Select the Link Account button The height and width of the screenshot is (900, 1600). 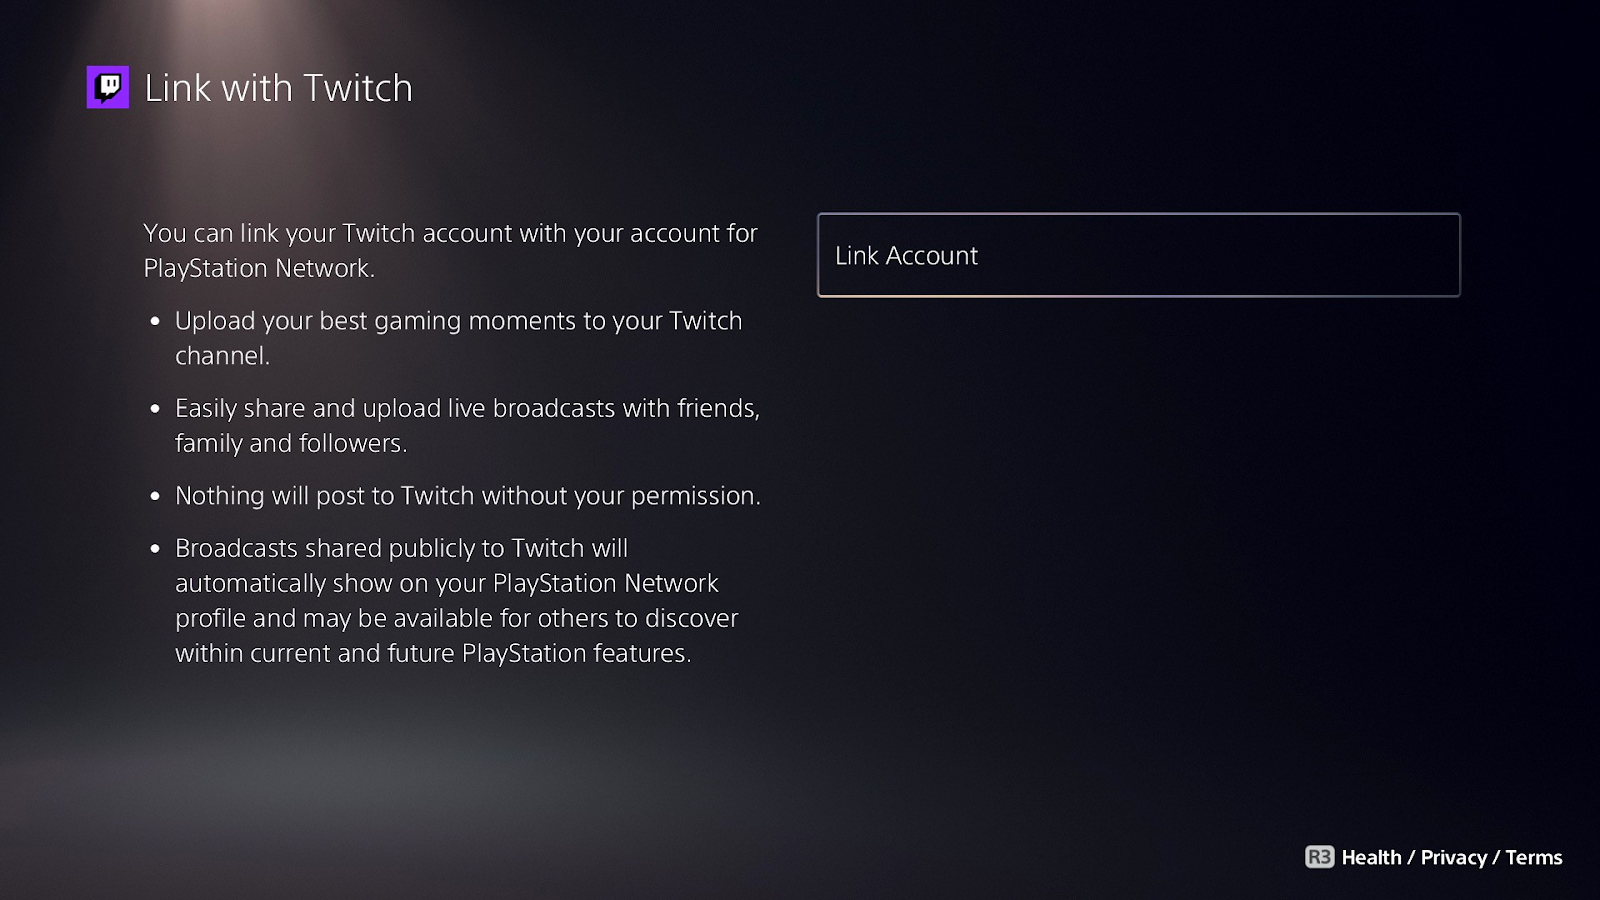click(x=1138, y=255)
